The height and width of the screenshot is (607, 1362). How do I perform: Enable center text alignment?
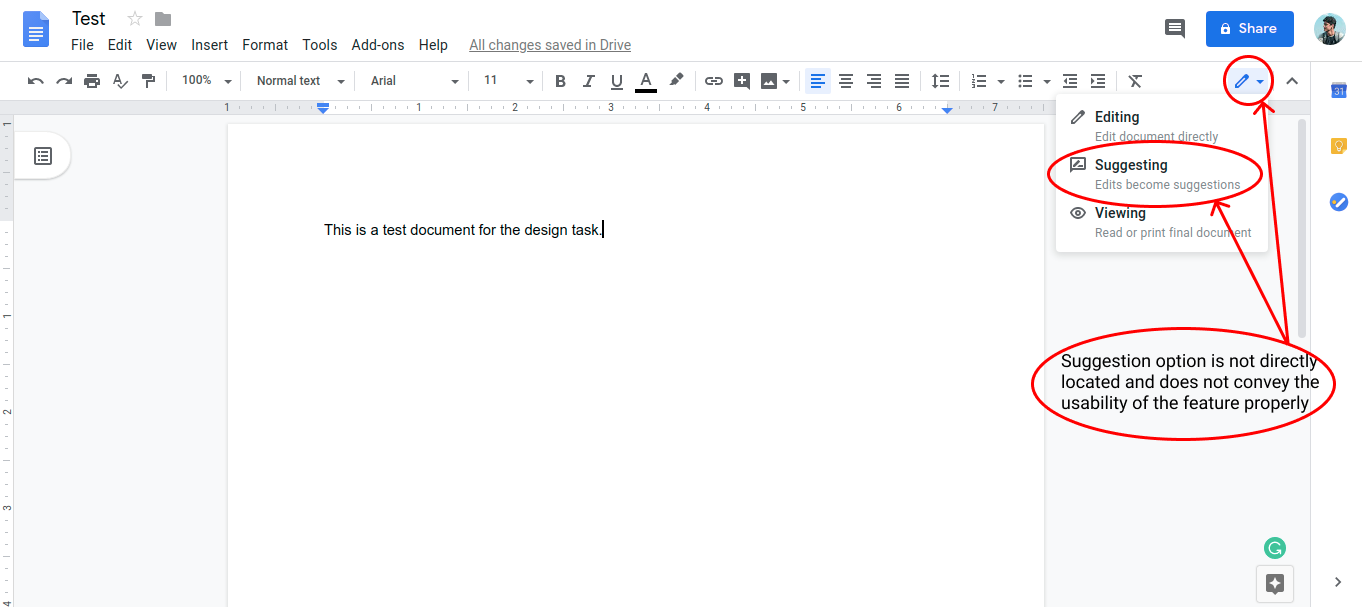point(845,81)
